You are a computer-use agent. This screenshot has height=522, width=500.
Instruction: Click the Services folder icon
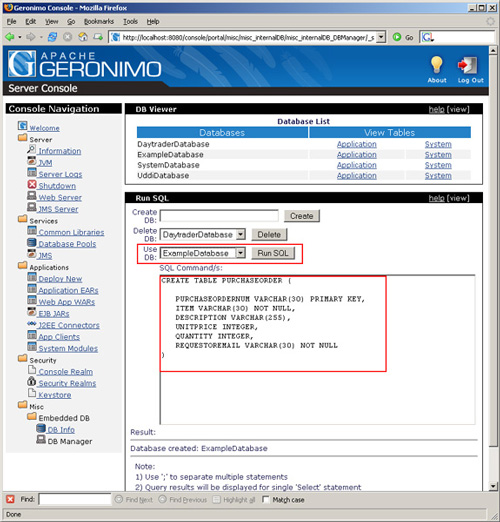(x=22, y=219)
